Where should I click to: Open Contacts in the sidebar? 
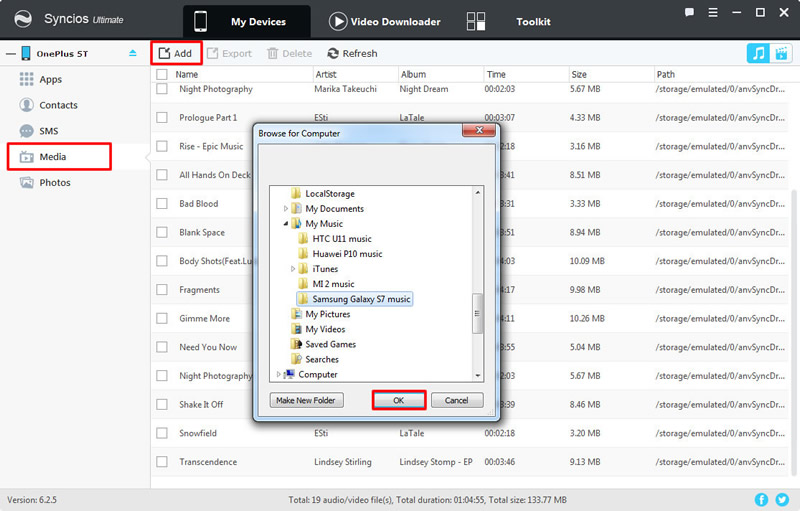pyautogui.click(x=48, y=105)
